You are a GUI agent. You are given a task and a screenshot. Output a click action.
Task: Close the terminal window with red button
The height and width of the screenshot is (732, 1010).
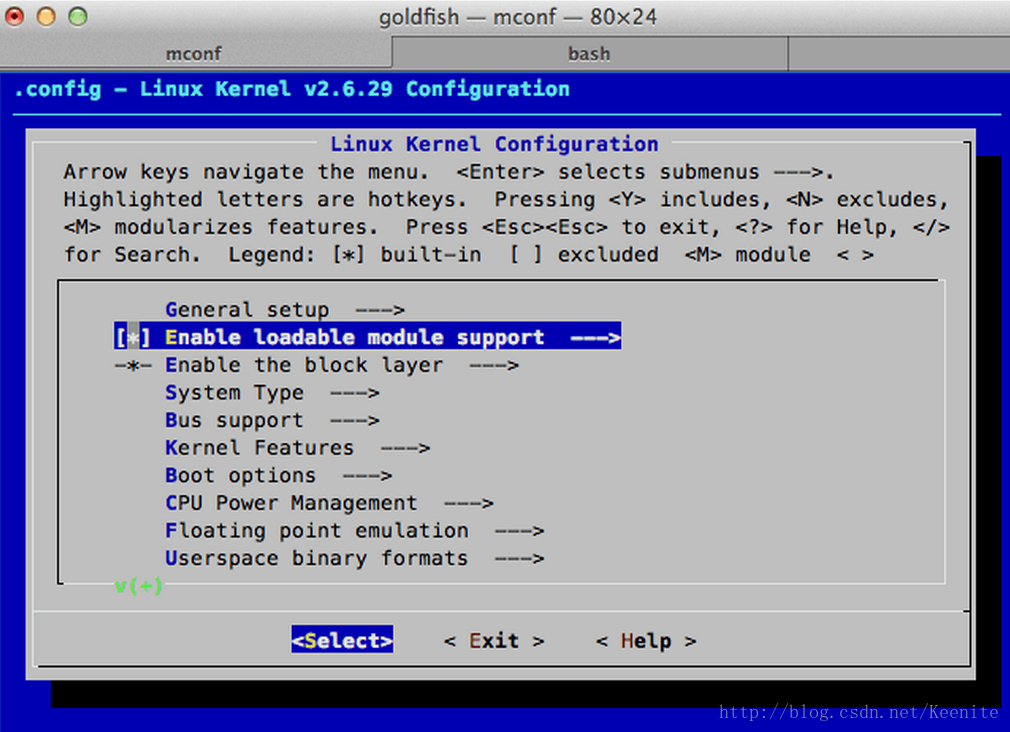14,17
